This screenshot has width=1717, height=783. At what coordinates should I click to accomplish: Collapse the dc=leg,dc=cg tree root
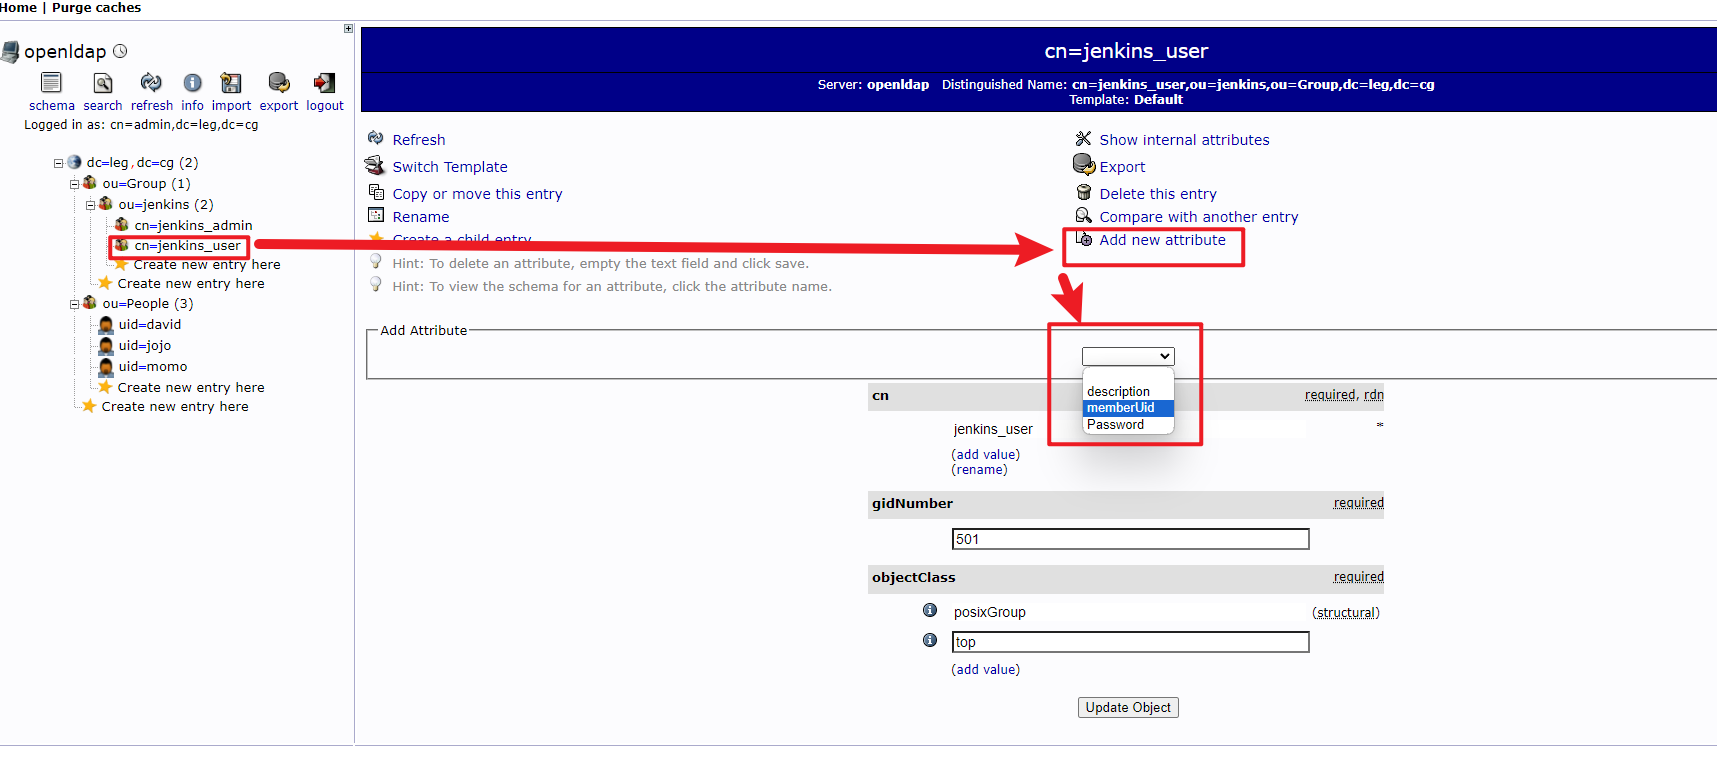click(x=59, y=163)
